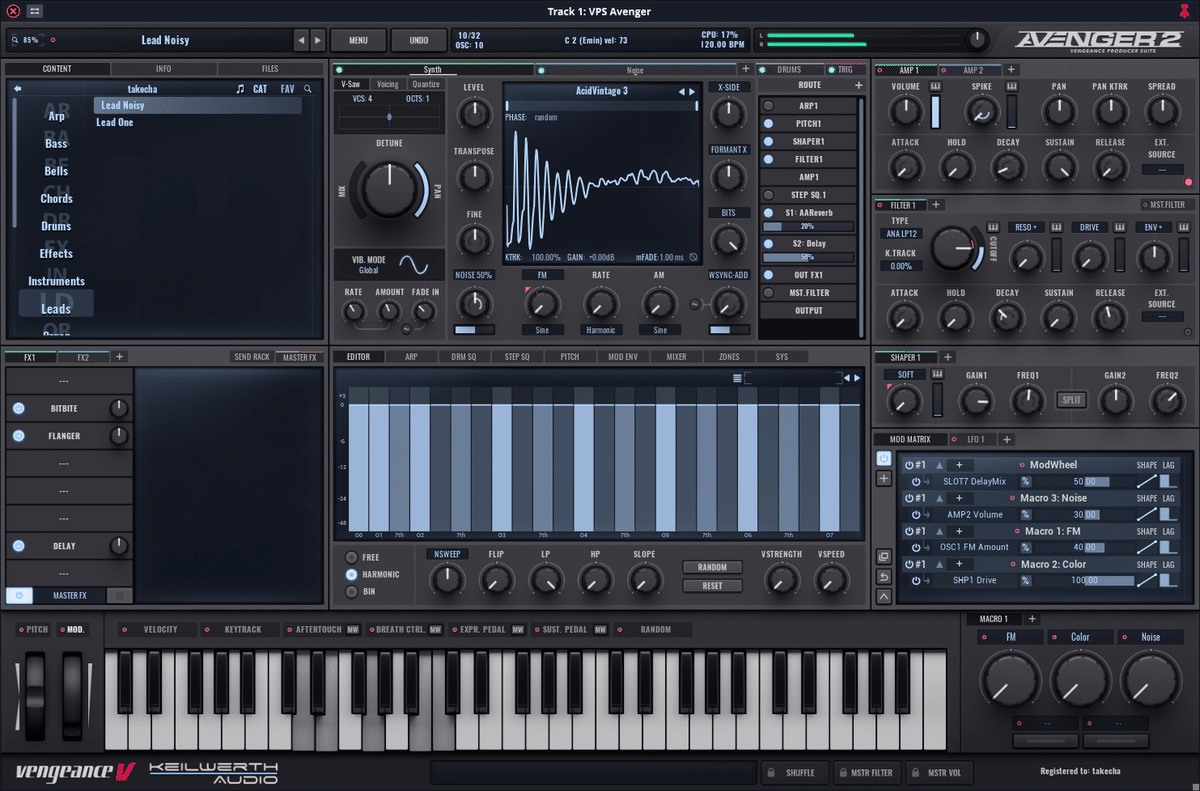Select the BIN radio option
Image resolution: width=1200 pixels, height=791 pixels.
351,591
